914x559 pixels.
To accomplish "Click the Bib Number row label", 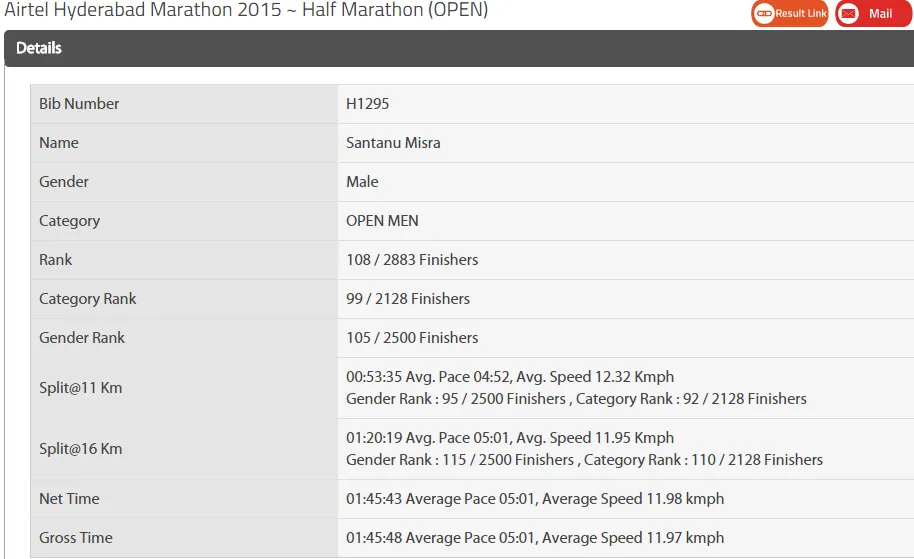I will click(x=79, y=104).
